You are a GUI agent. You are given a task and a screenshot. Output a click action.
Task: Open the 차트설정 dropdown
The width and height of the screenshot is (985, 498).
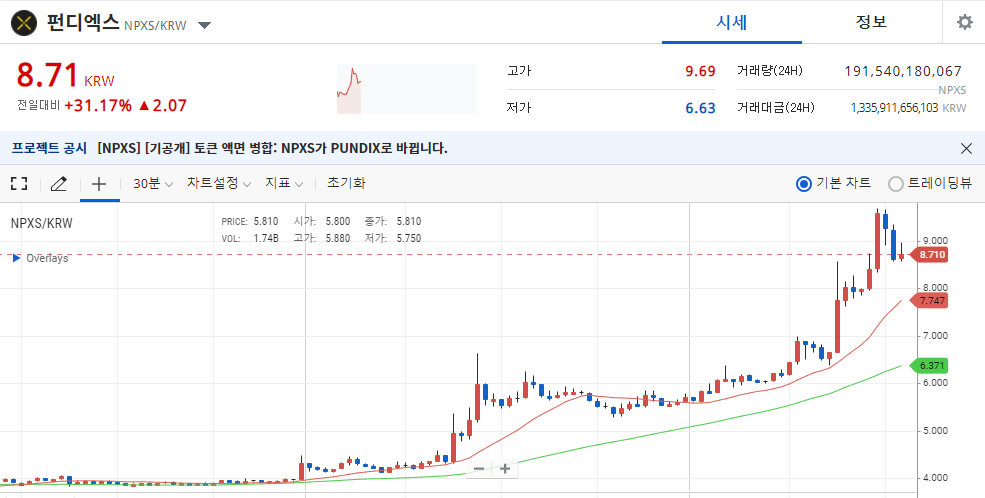pyautogui.click(x=219, y=183)
